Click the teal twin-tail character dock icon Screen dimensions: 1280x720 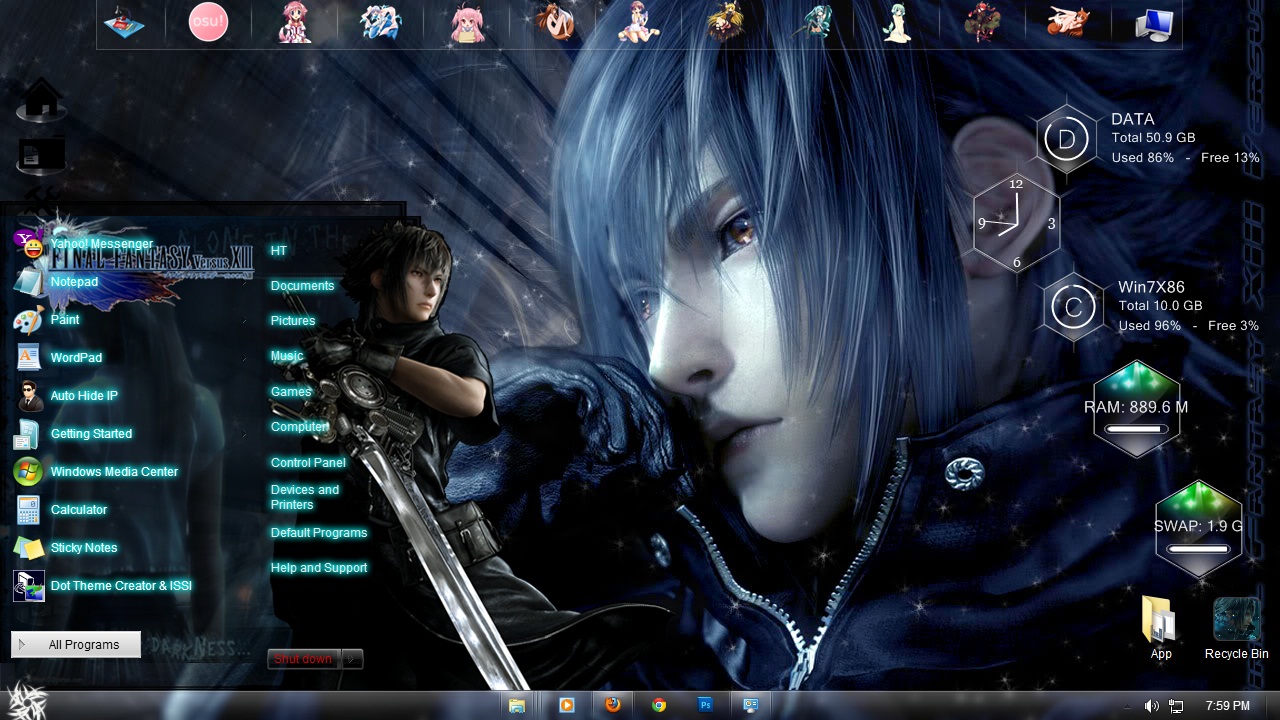816,22
